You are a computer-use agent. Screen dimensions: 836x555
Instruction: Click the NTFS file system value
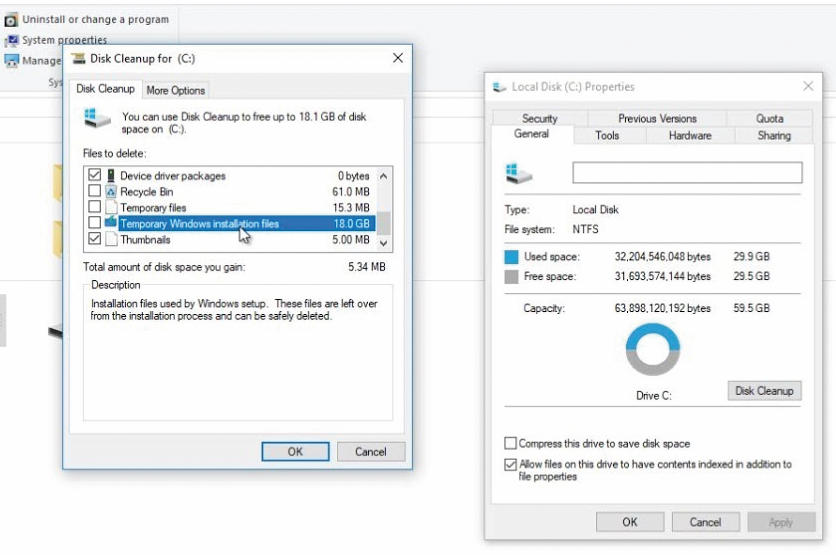pos(585,229)
